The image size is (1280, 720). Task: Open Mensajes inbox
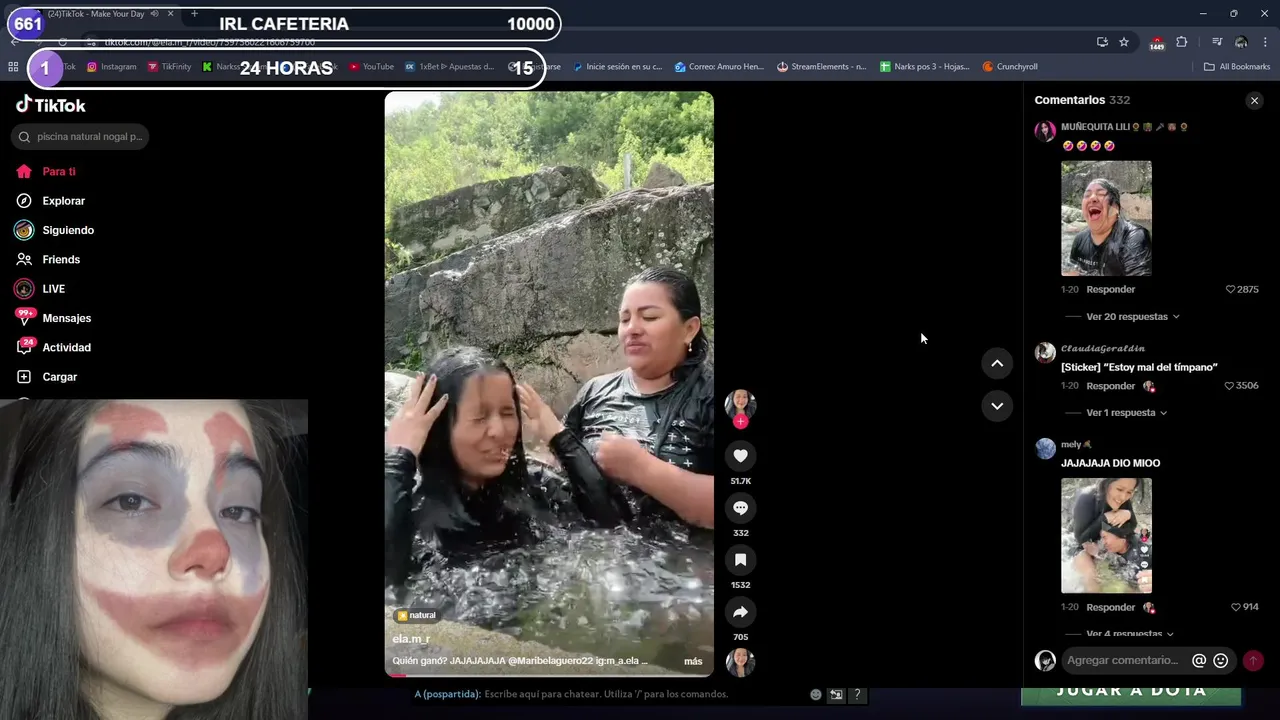[x=53, y=318]
